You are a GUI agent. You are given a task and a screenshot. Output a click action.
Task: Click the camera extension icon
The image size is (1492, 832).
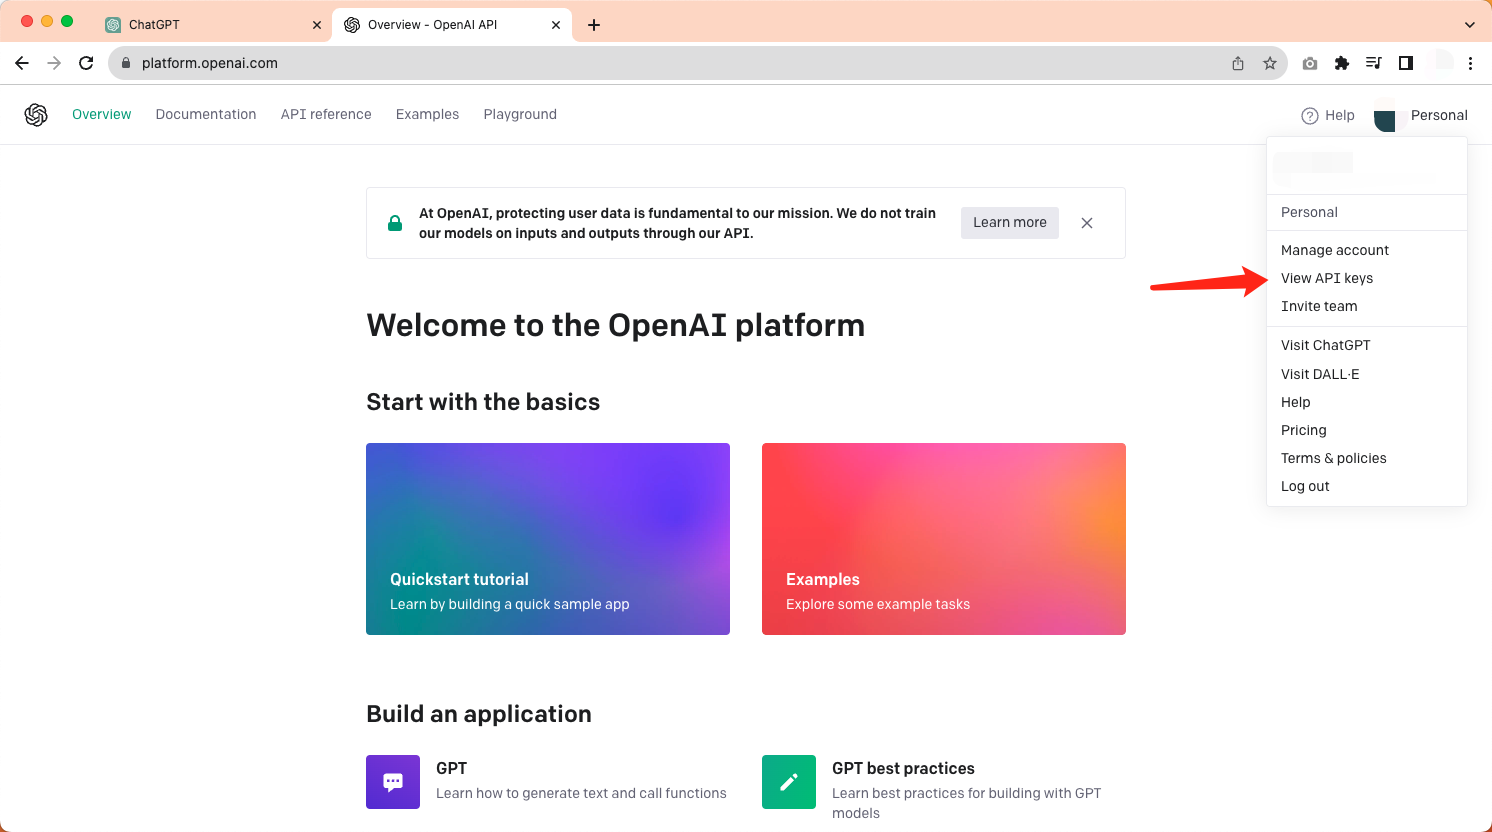[x=1310, y=63]
